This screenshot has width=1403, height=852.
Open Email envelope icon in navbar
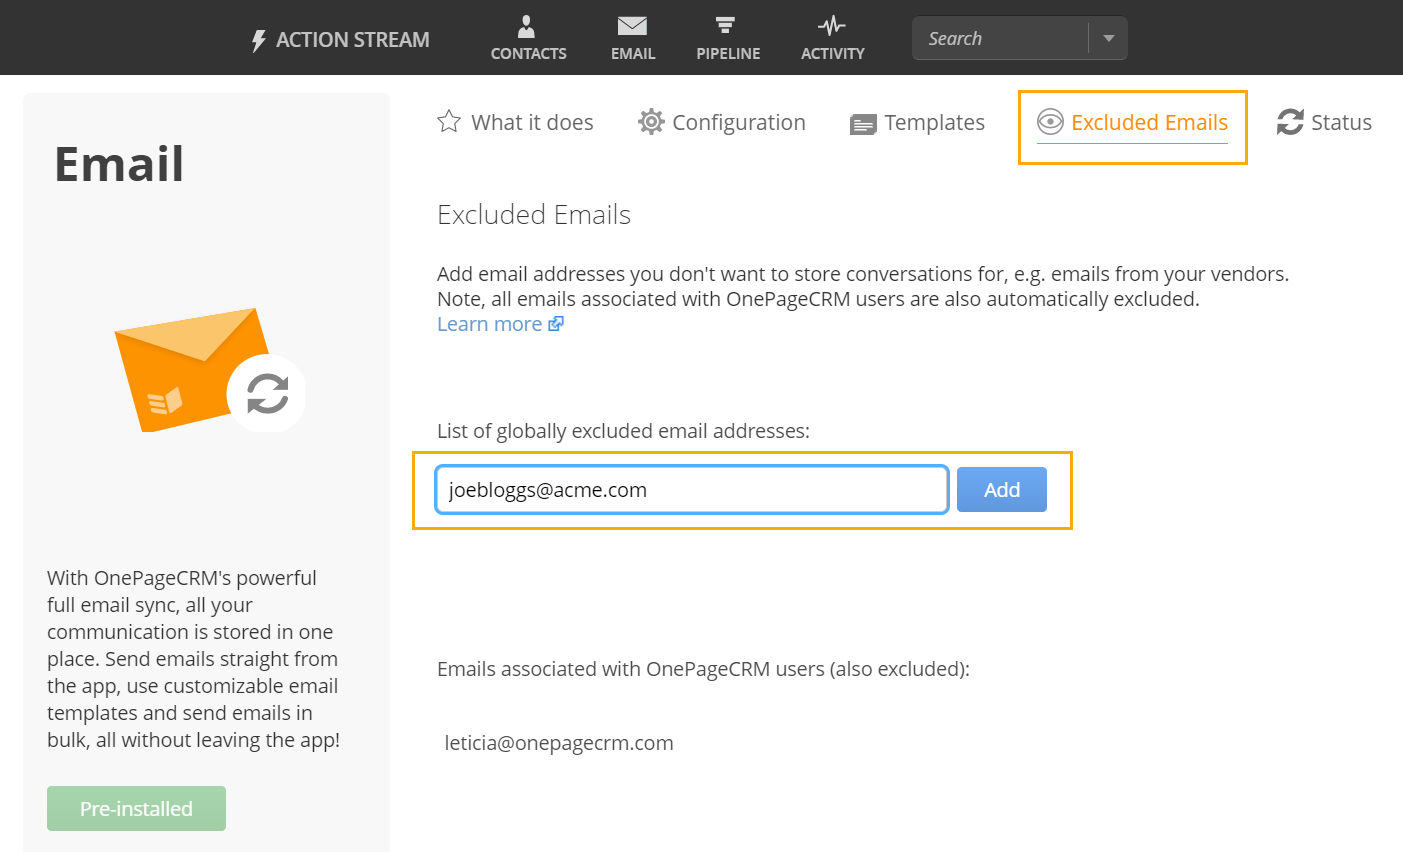[632, 26]
